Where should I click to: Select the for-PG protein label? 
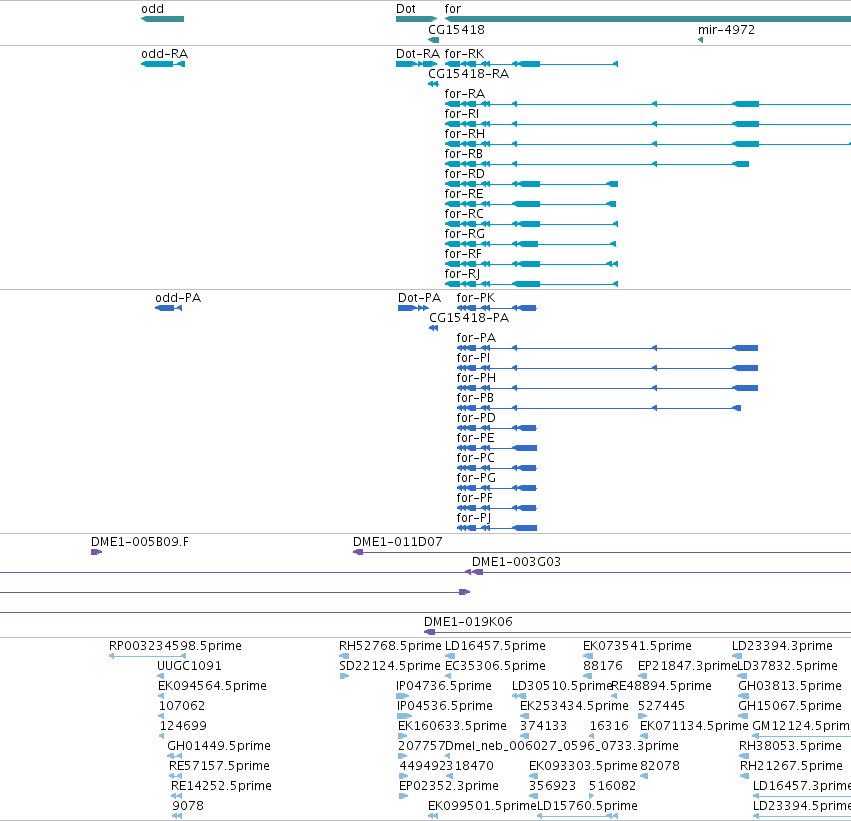click(x=476, y=478)
